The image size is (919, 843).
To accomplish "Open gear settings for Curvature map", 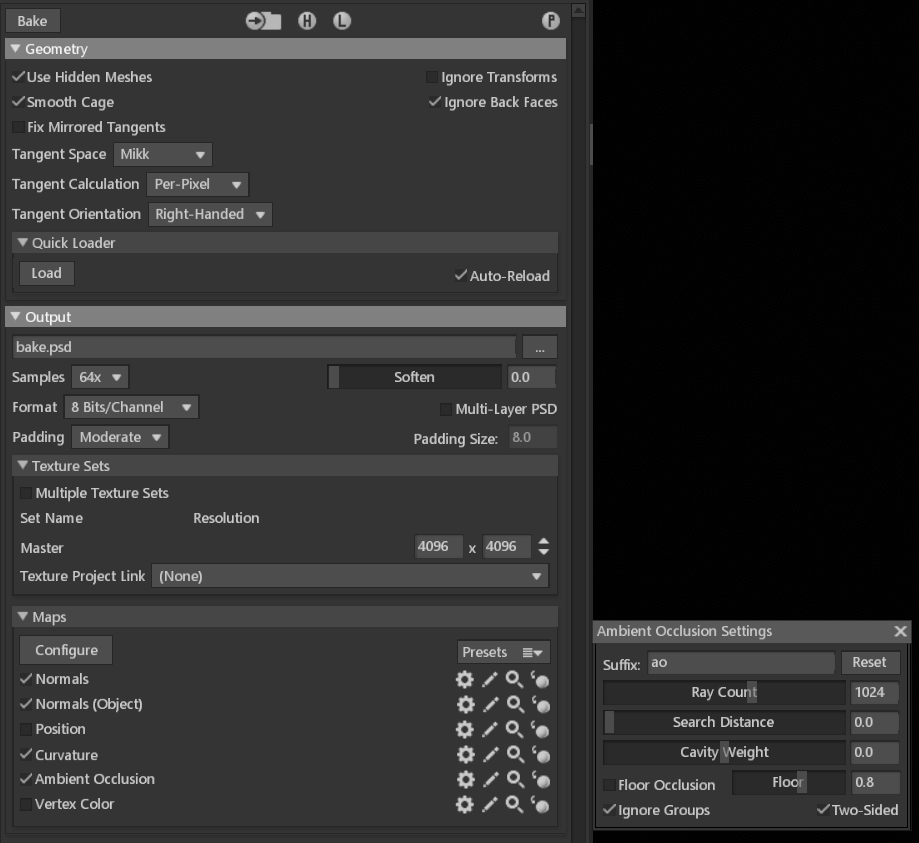I will click(465, 754).
